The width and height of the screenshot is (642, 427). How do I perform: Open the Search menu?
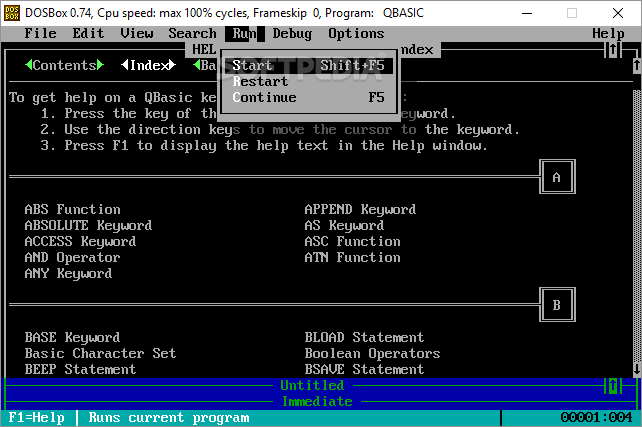coord(192,34)
